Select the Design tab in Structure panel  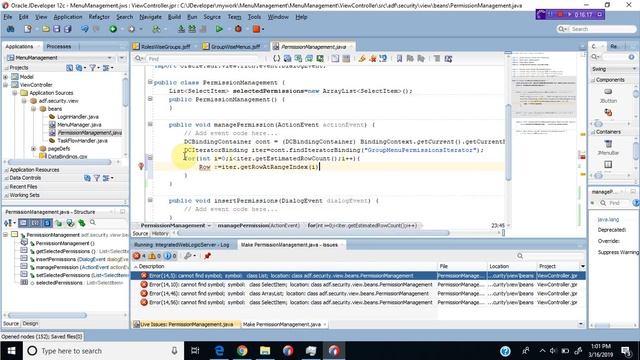click(30, 323)
